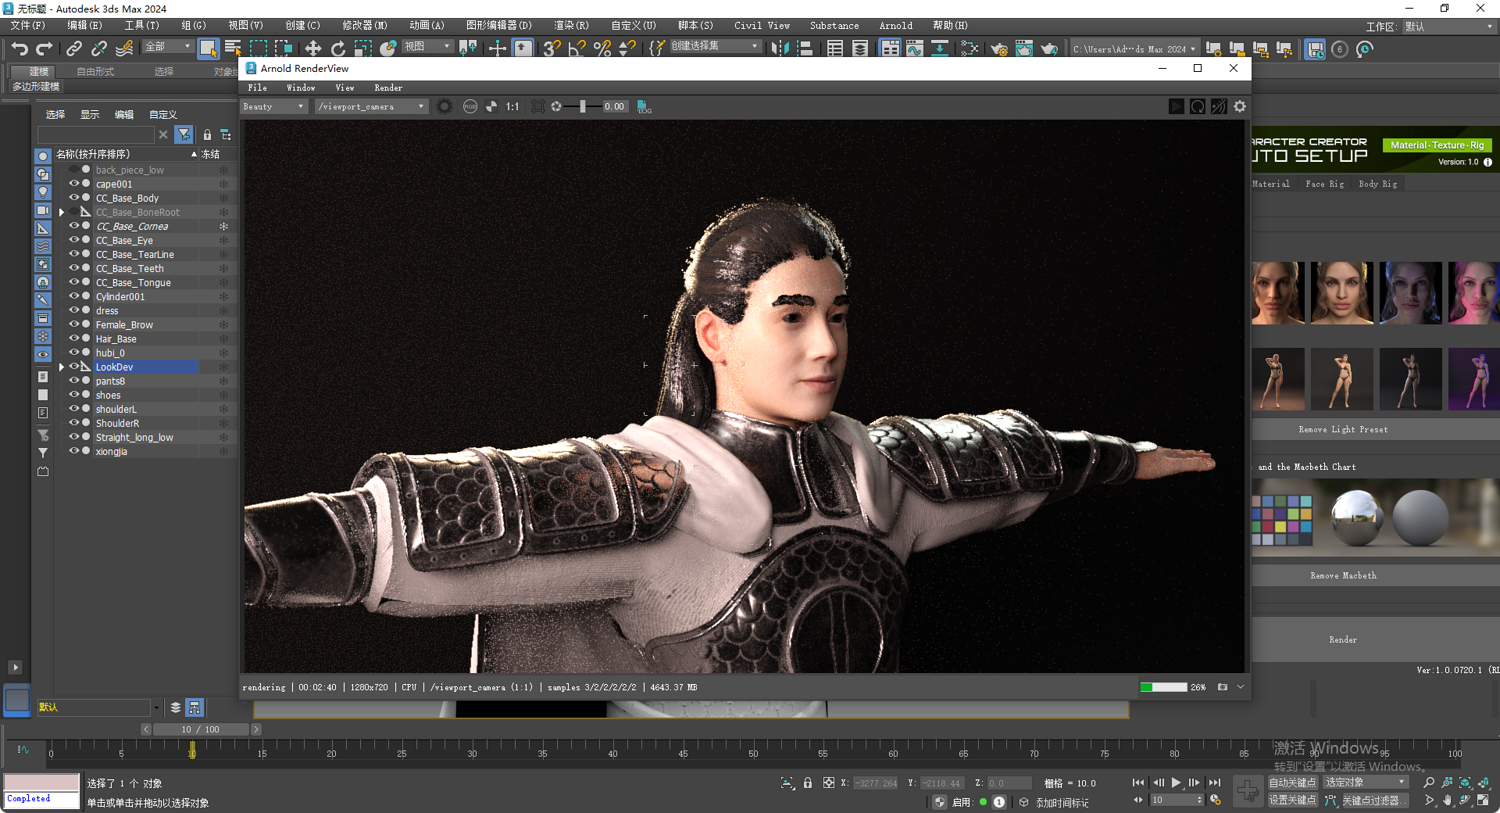This screenshot has width=1500, height=813.
Task: Expand the CC_Base_BoneRoot tree item
Action: 61,212
